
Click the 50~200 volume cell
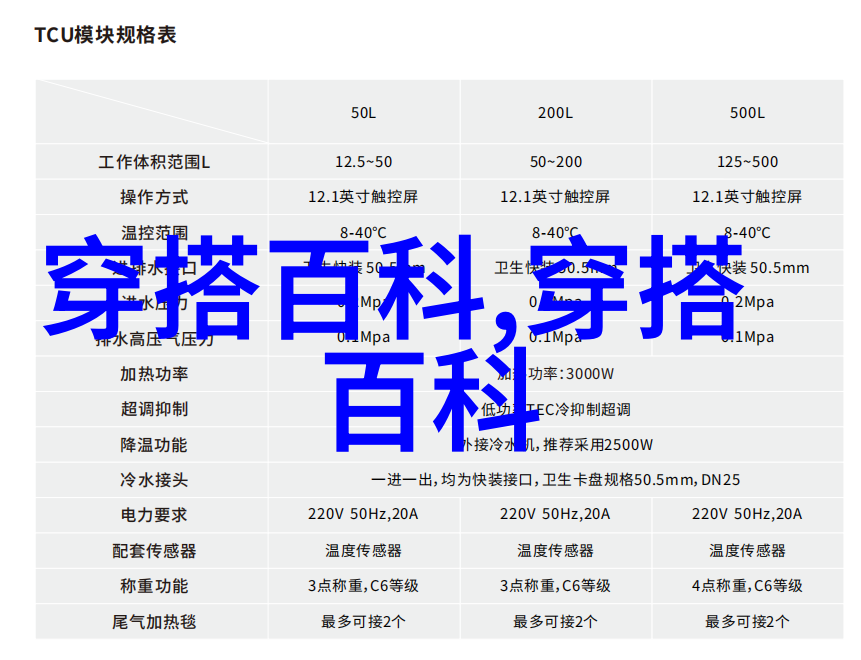(555, 162)
